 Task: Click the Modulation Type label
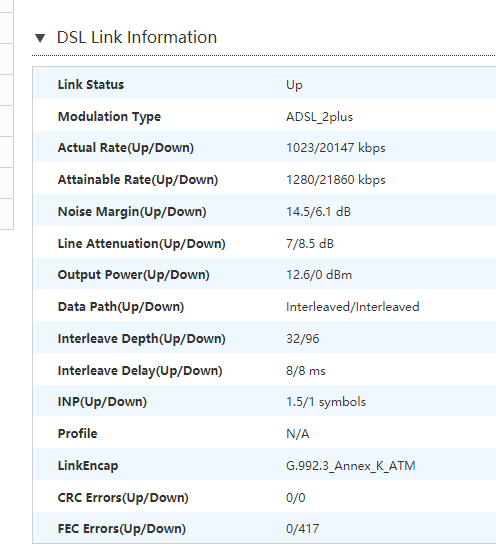tap(109, 117)
